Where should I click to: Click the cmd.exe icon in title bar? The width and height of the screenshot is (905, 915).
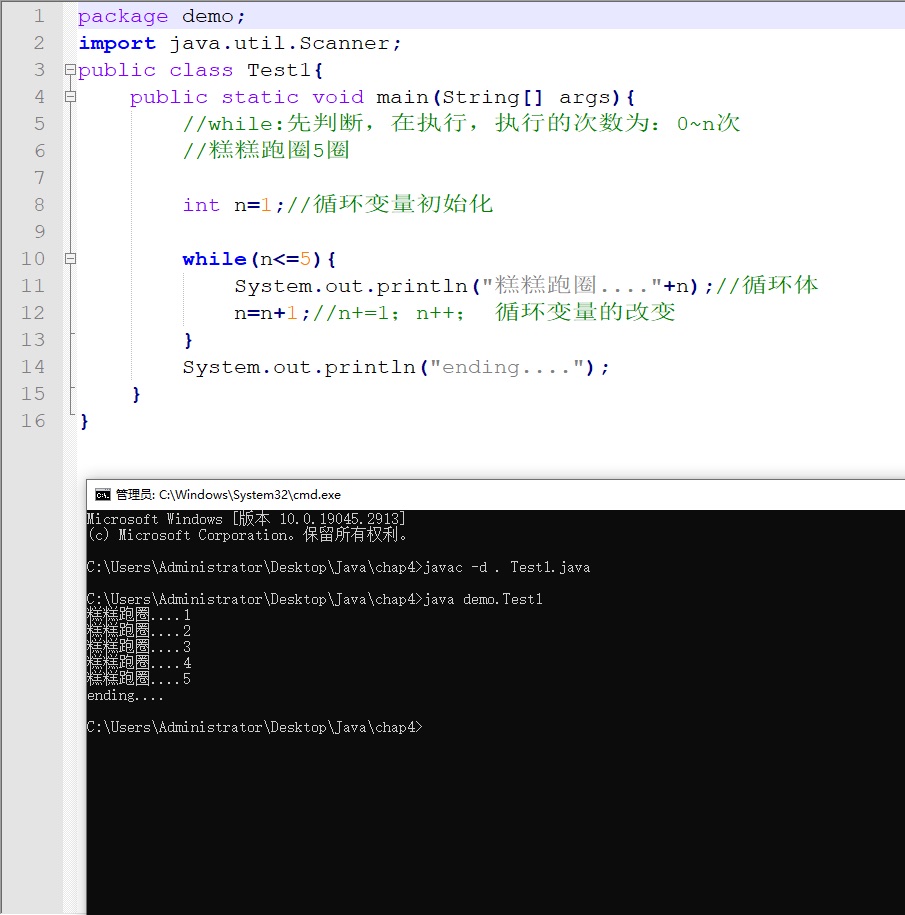103,495
